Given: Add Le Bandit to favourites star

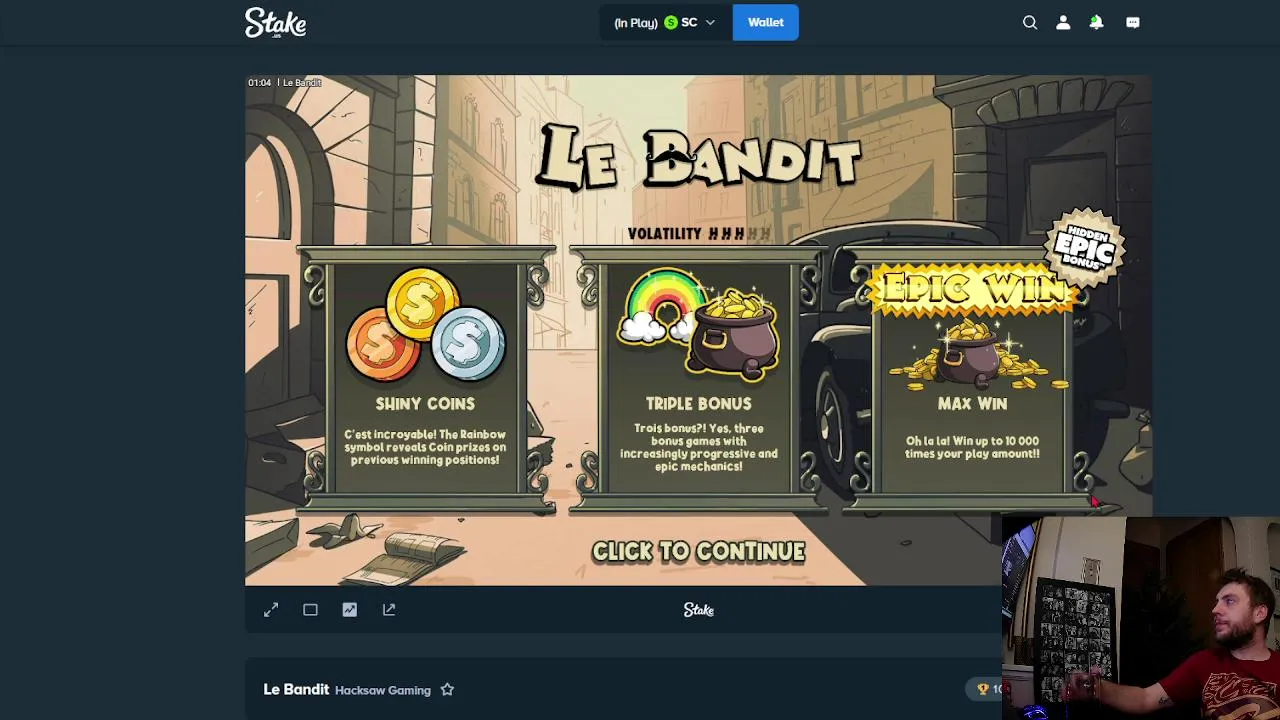Looking at the screenshot, I should [x=447, y=689].
